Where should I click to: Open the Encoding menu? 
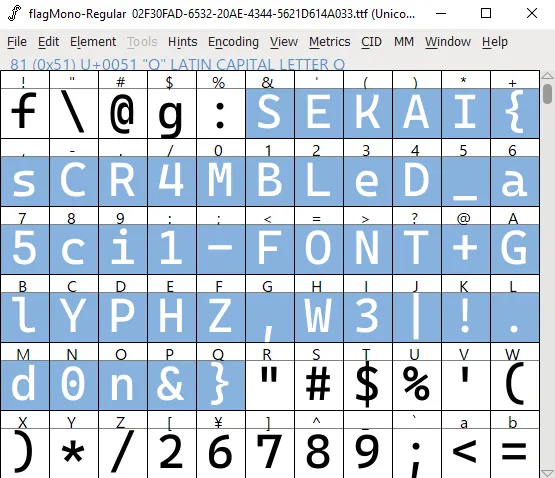pos(233,42)
